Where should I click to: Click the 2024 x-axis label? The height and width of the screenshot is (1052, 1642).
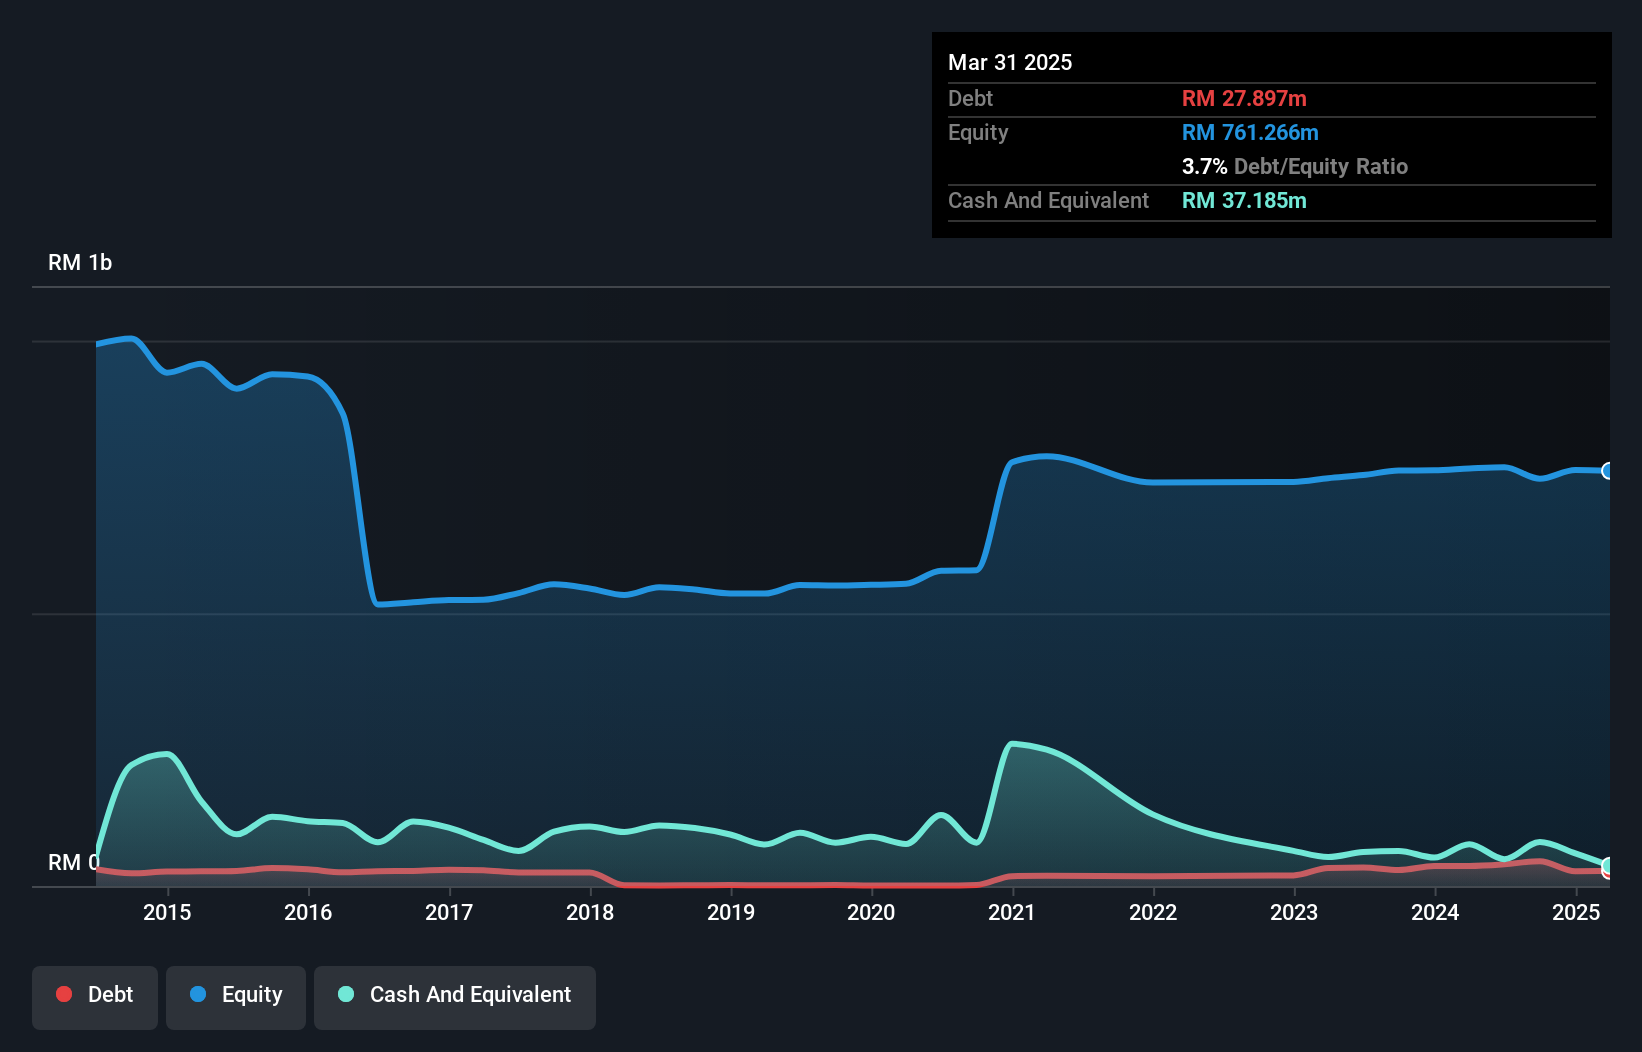tap(1435, 912)
